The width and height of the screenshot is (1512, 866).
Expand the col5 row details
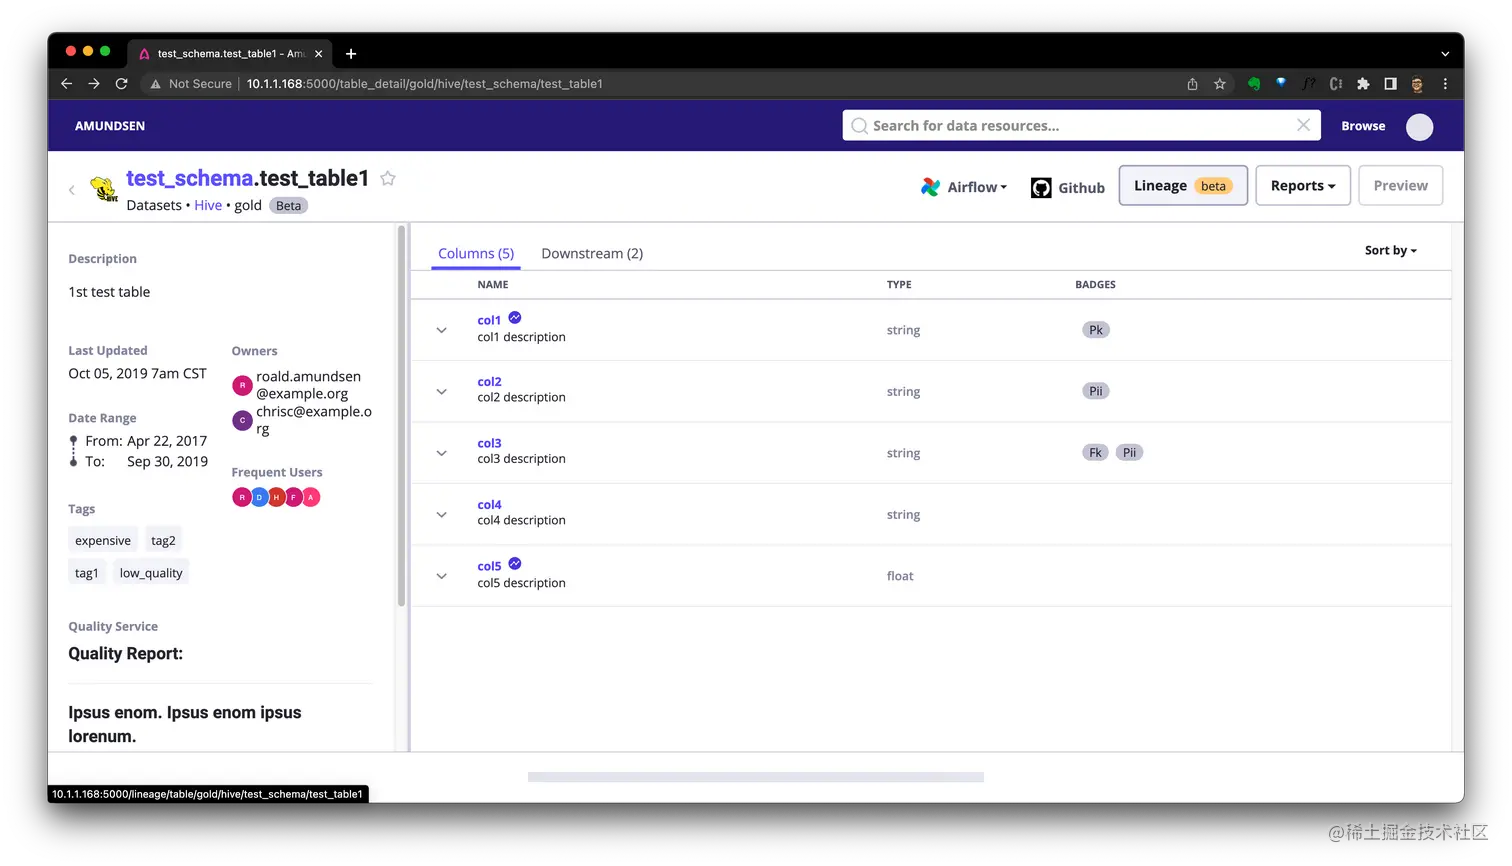coord(441,576)
